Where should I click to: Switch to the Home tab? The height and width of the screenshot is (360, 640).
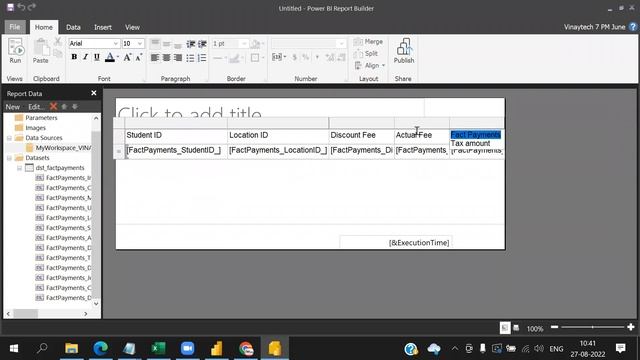tap(44, 27)
